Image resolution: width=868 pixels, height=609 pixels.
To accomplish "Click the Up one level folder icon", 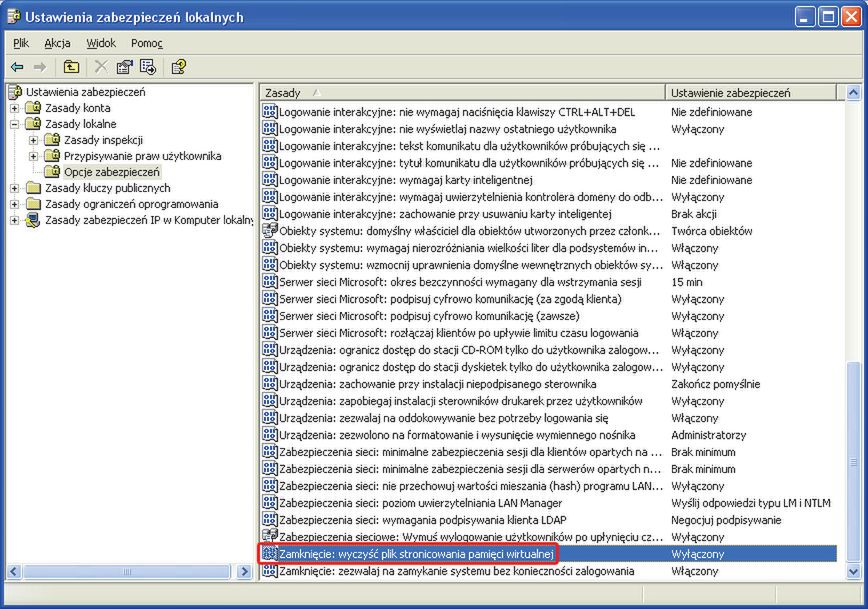I will pyautogui.click(x=71, y=67).
